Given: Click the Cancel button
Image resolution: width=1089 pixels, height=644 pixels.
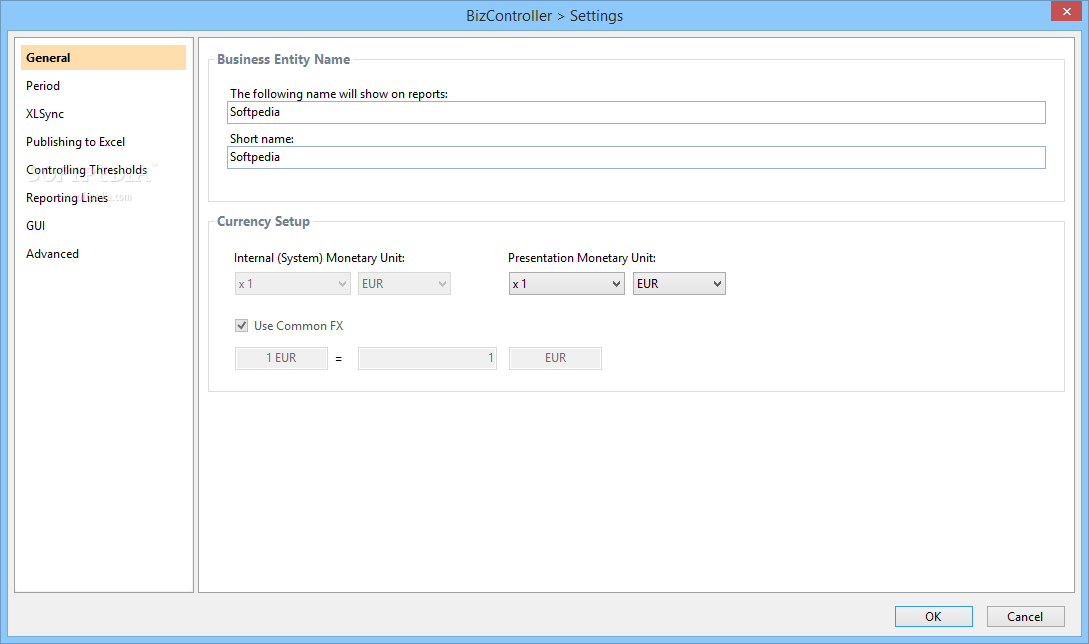Looking at the screenshot, I should 1025,617.
